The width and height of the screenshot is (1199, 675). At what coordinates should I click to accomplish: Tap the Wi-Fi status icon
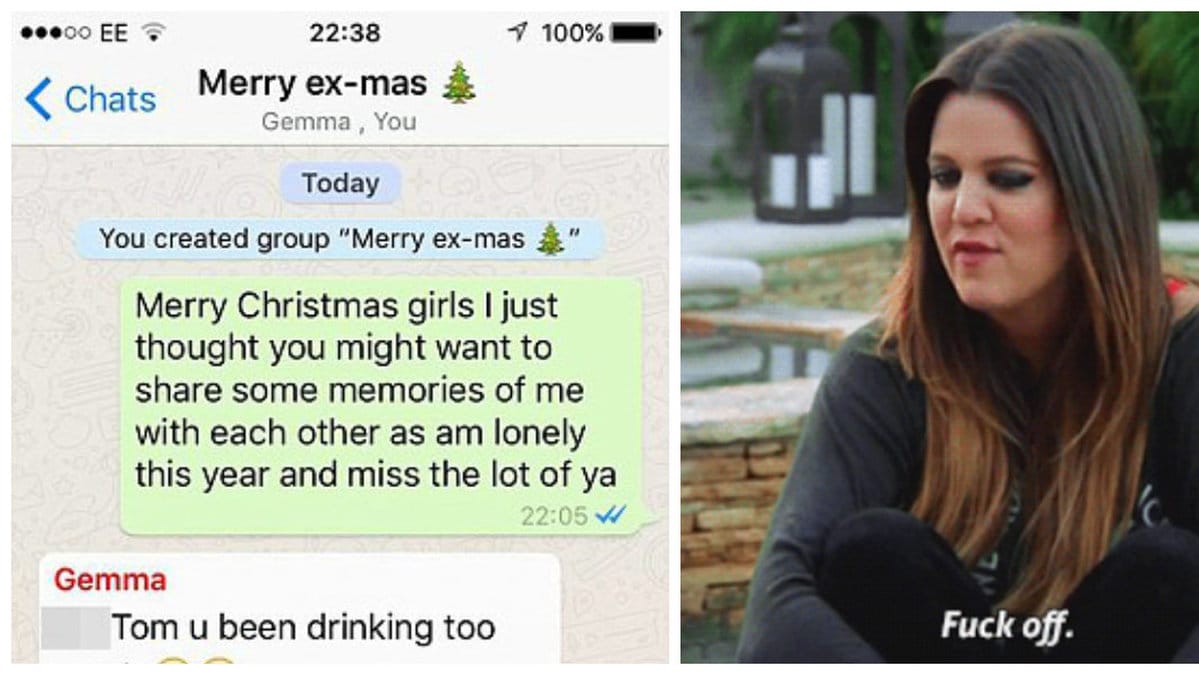coord(154,32)
